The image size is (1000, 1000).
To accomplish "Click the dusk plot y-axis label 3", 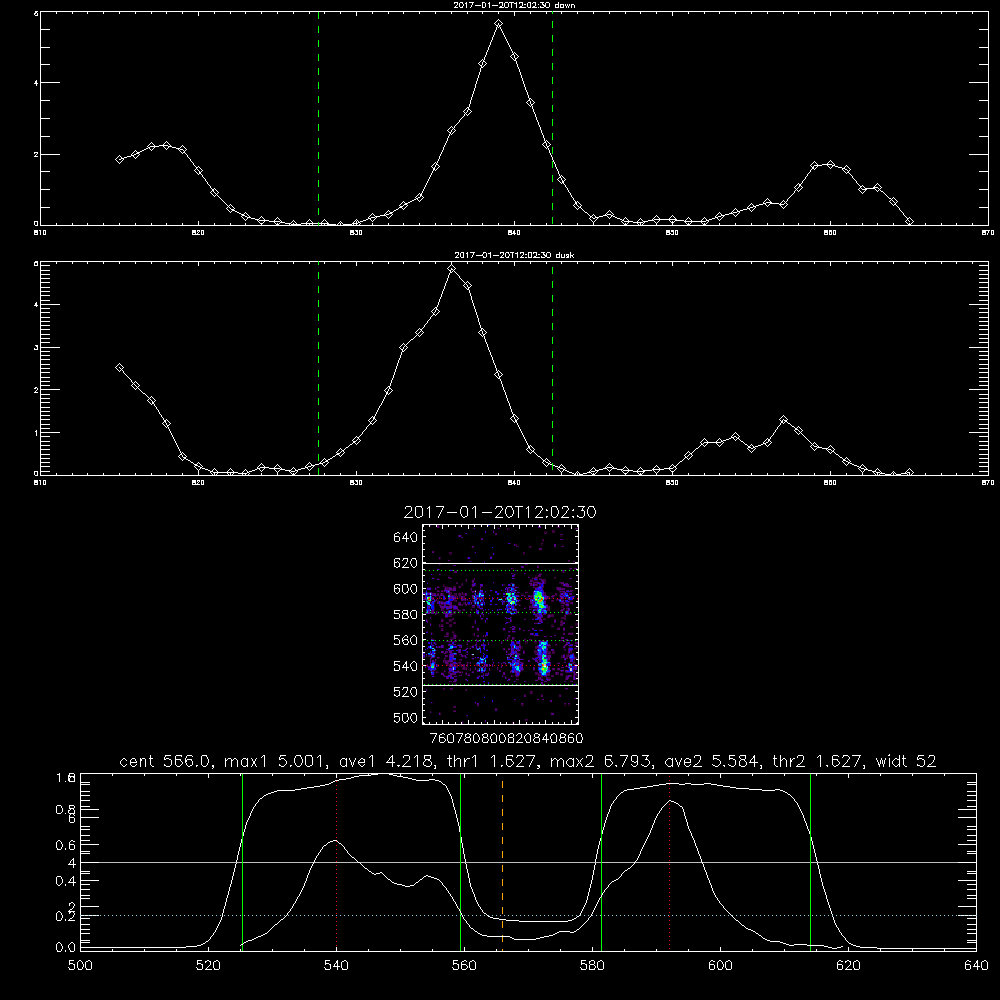I will pyautogui.click(x=36, y=348).
